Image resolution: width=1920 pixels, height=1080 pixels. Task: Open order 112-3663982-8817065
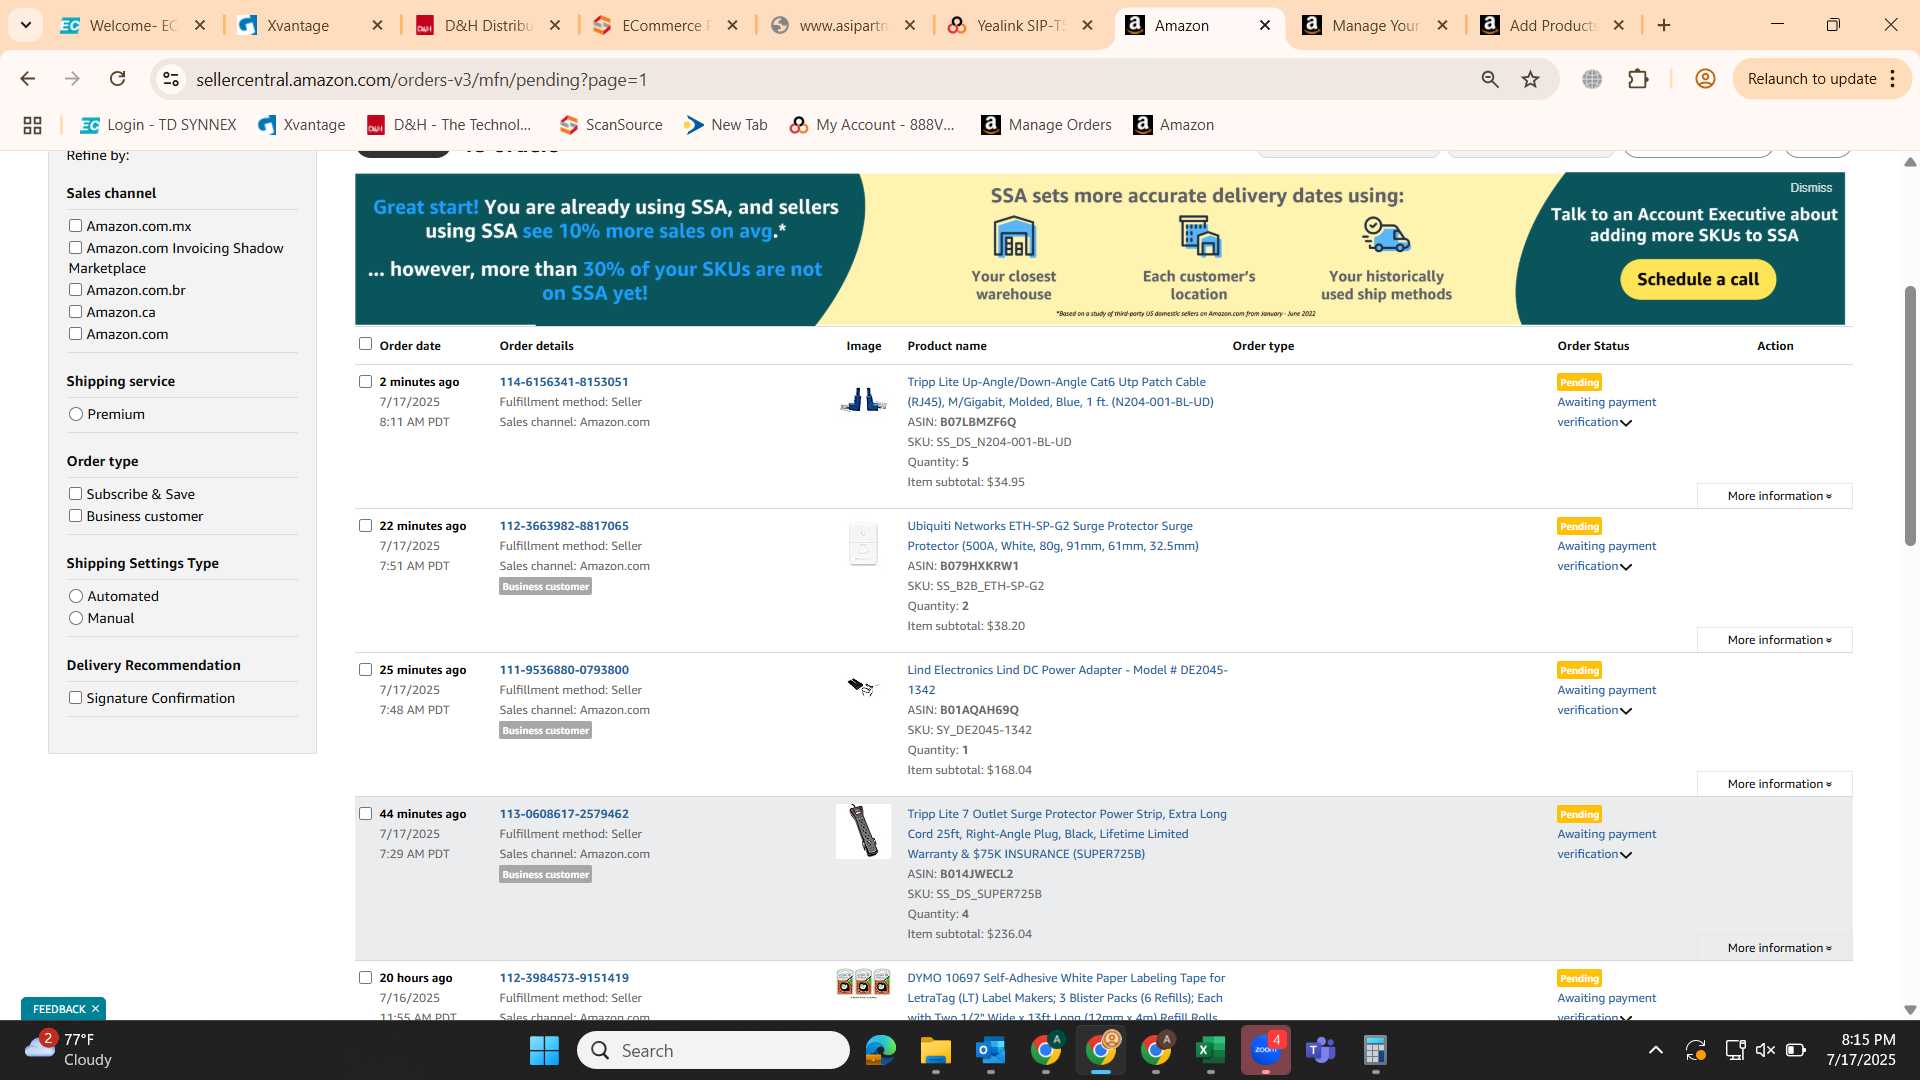click(x=564, y=526)
